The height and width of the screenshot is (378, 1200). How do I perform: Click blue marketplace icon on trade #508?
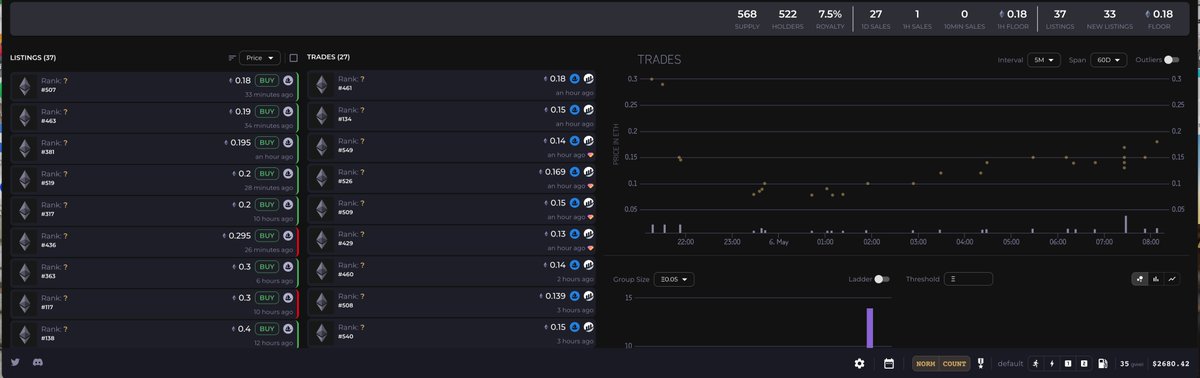click(575, 296)
